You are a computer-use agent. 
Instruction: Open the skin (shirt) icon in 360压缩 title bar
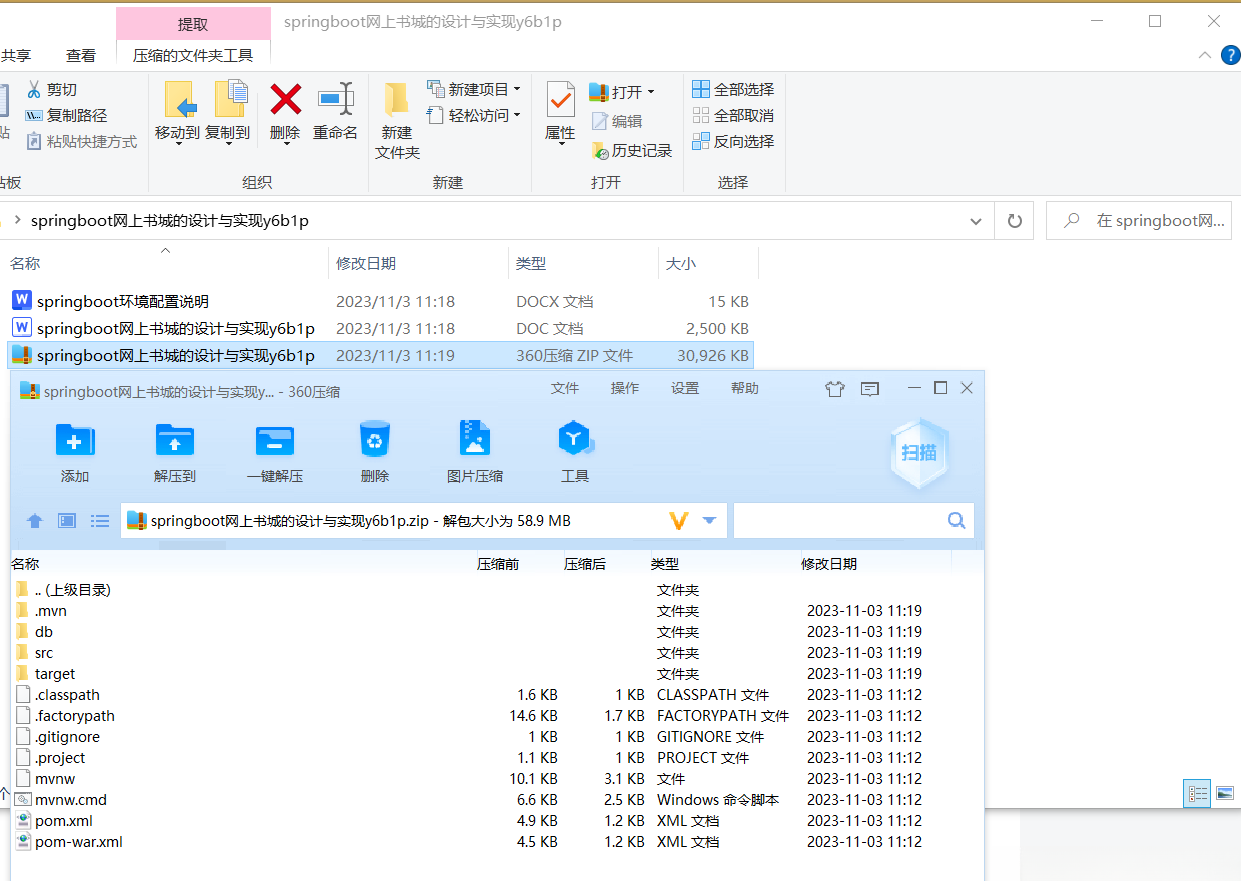(835, 389)
